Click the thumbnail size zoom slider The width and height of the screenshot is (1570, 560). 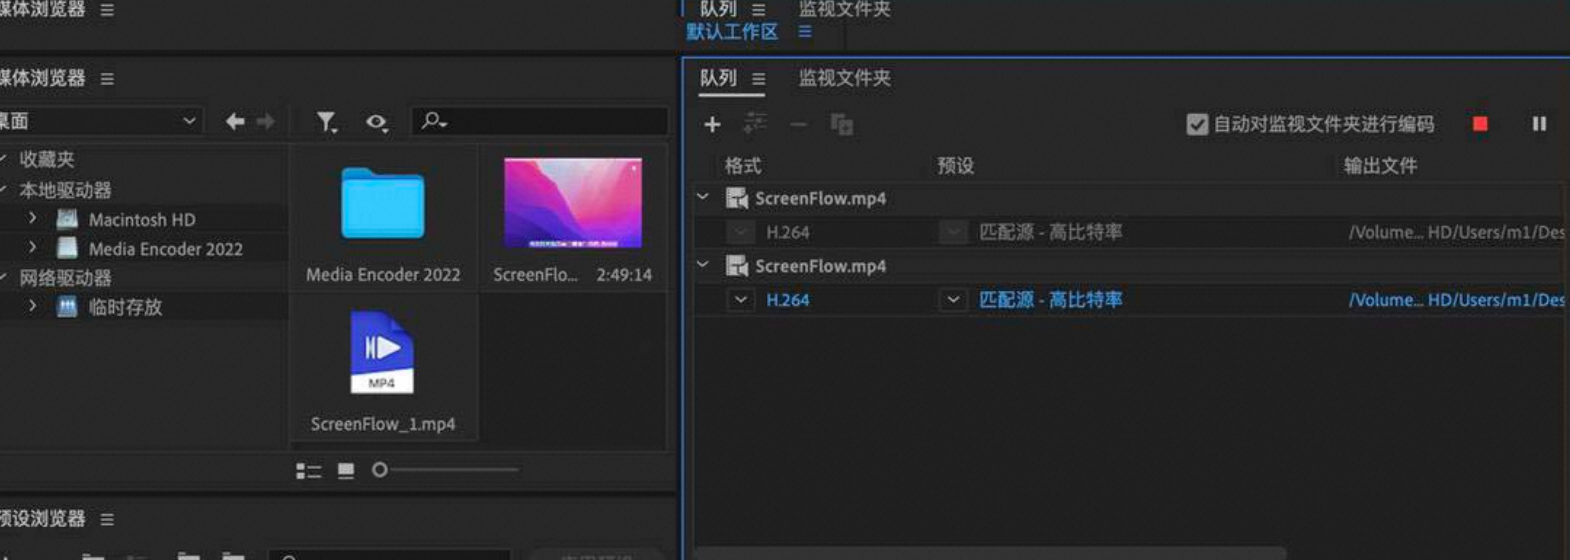coord(444,469)
